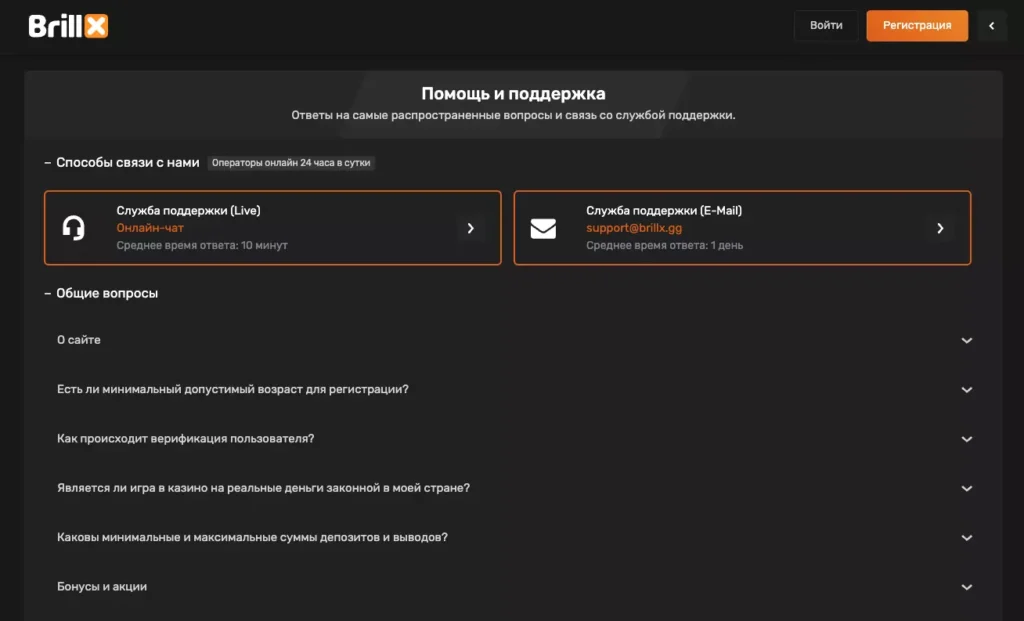The width and height of the screenshot is (1024, 621).
Task: Expand the casino legality question
Action: coord(263,488)
